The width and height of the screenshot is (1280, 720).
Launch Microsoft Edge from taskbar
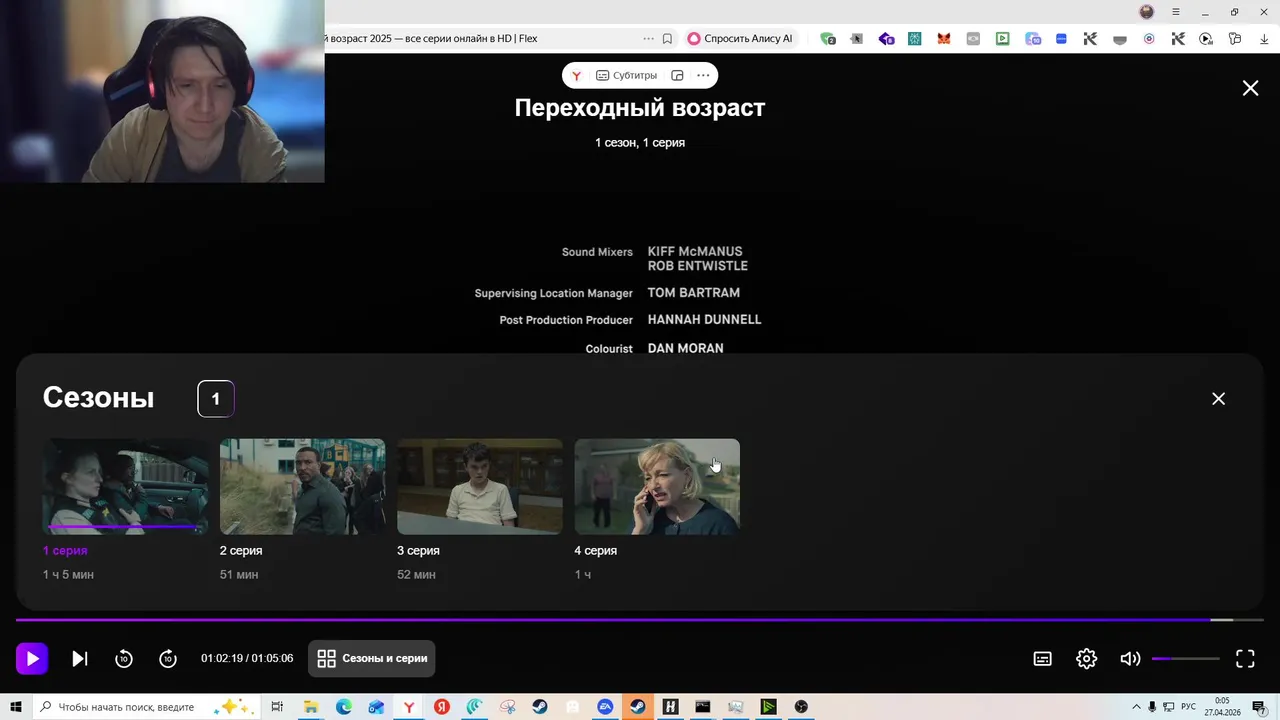(344, 707)
